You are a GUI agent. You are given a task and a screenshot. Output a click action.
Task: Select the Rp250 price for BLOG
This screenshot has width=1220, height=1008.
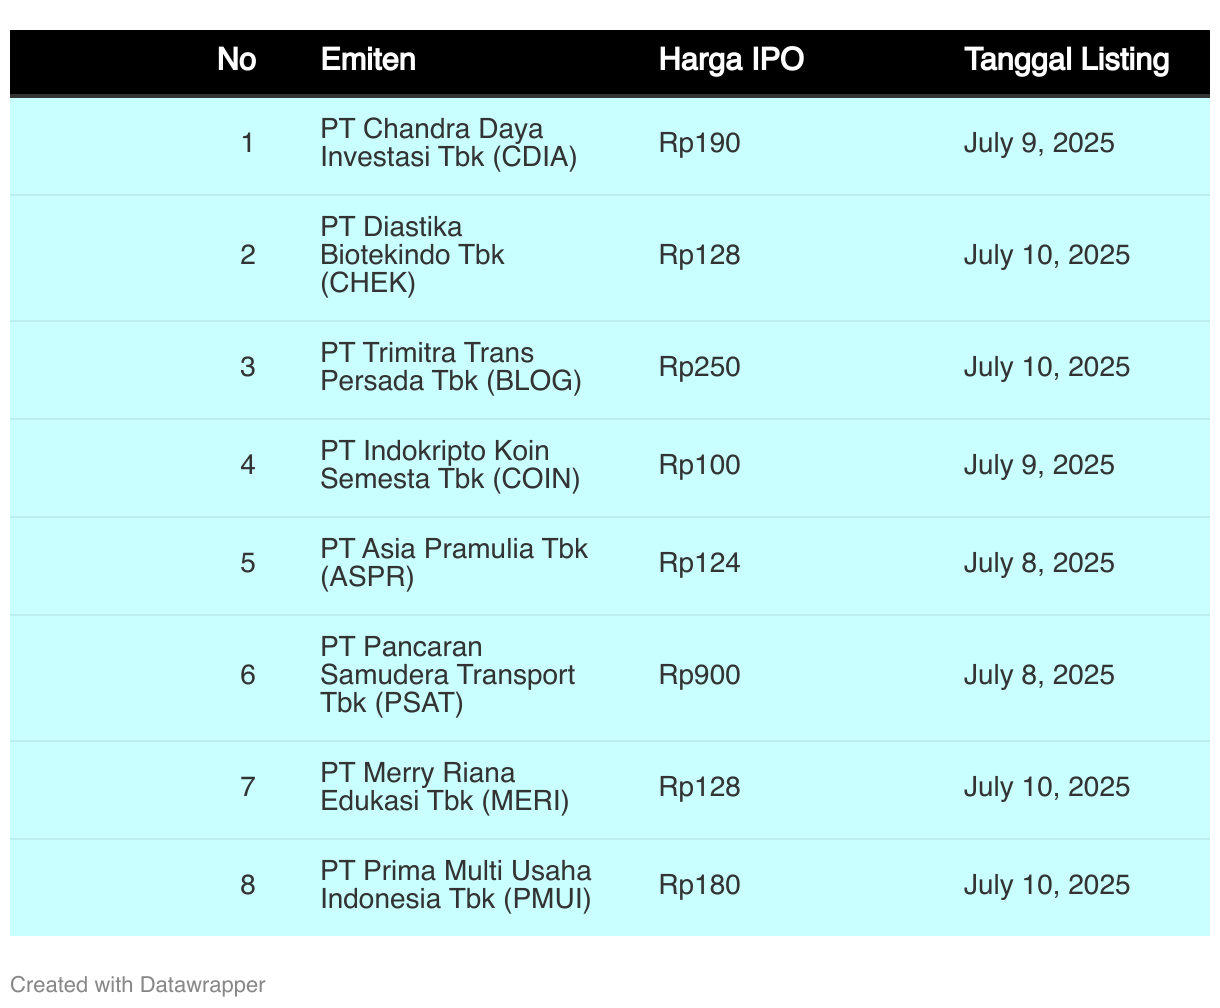(699, 367)
